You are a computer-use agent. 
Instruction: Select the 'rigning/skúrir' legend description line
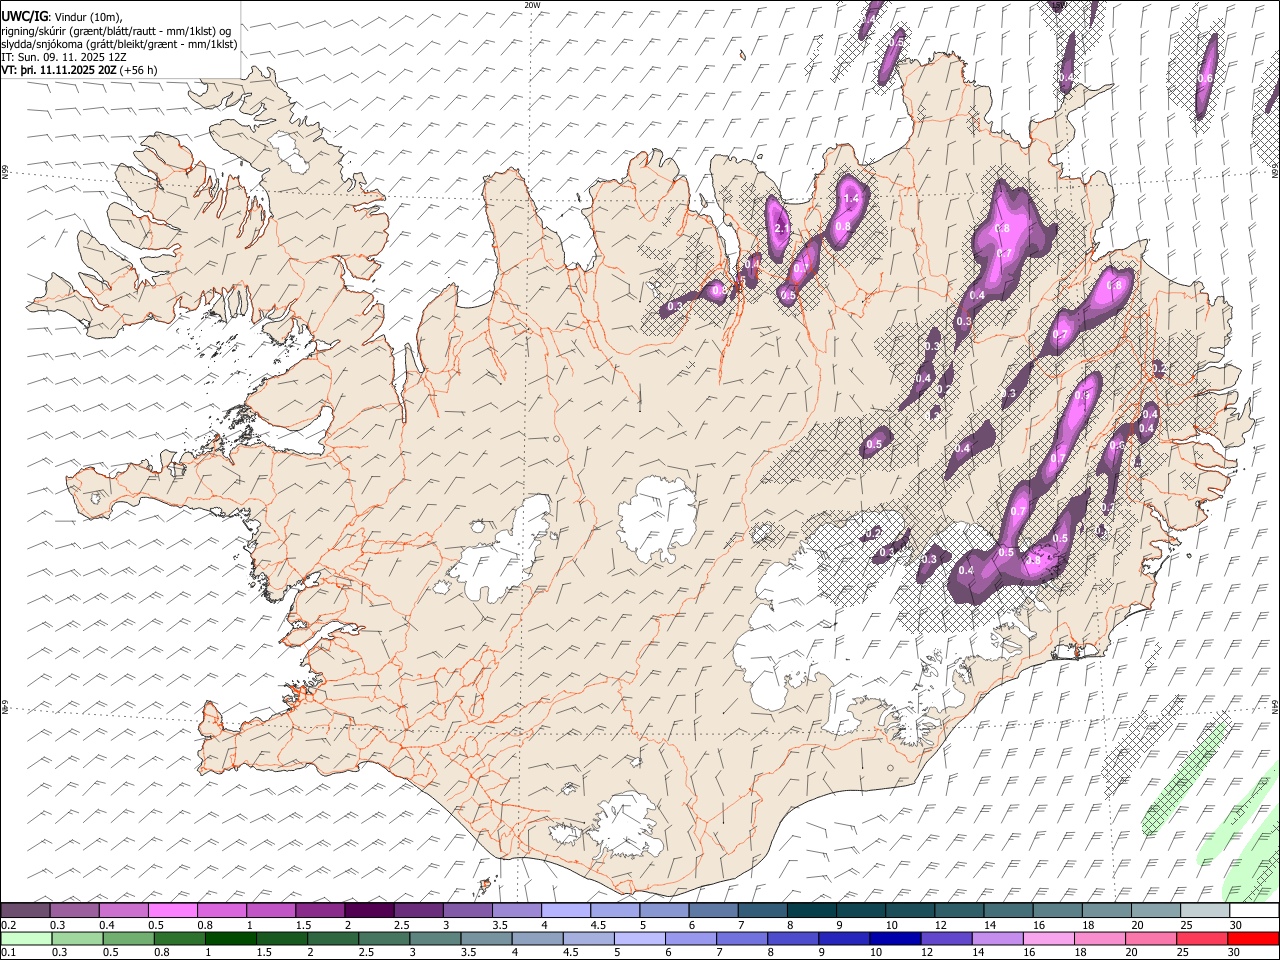[x=117, y=31]
